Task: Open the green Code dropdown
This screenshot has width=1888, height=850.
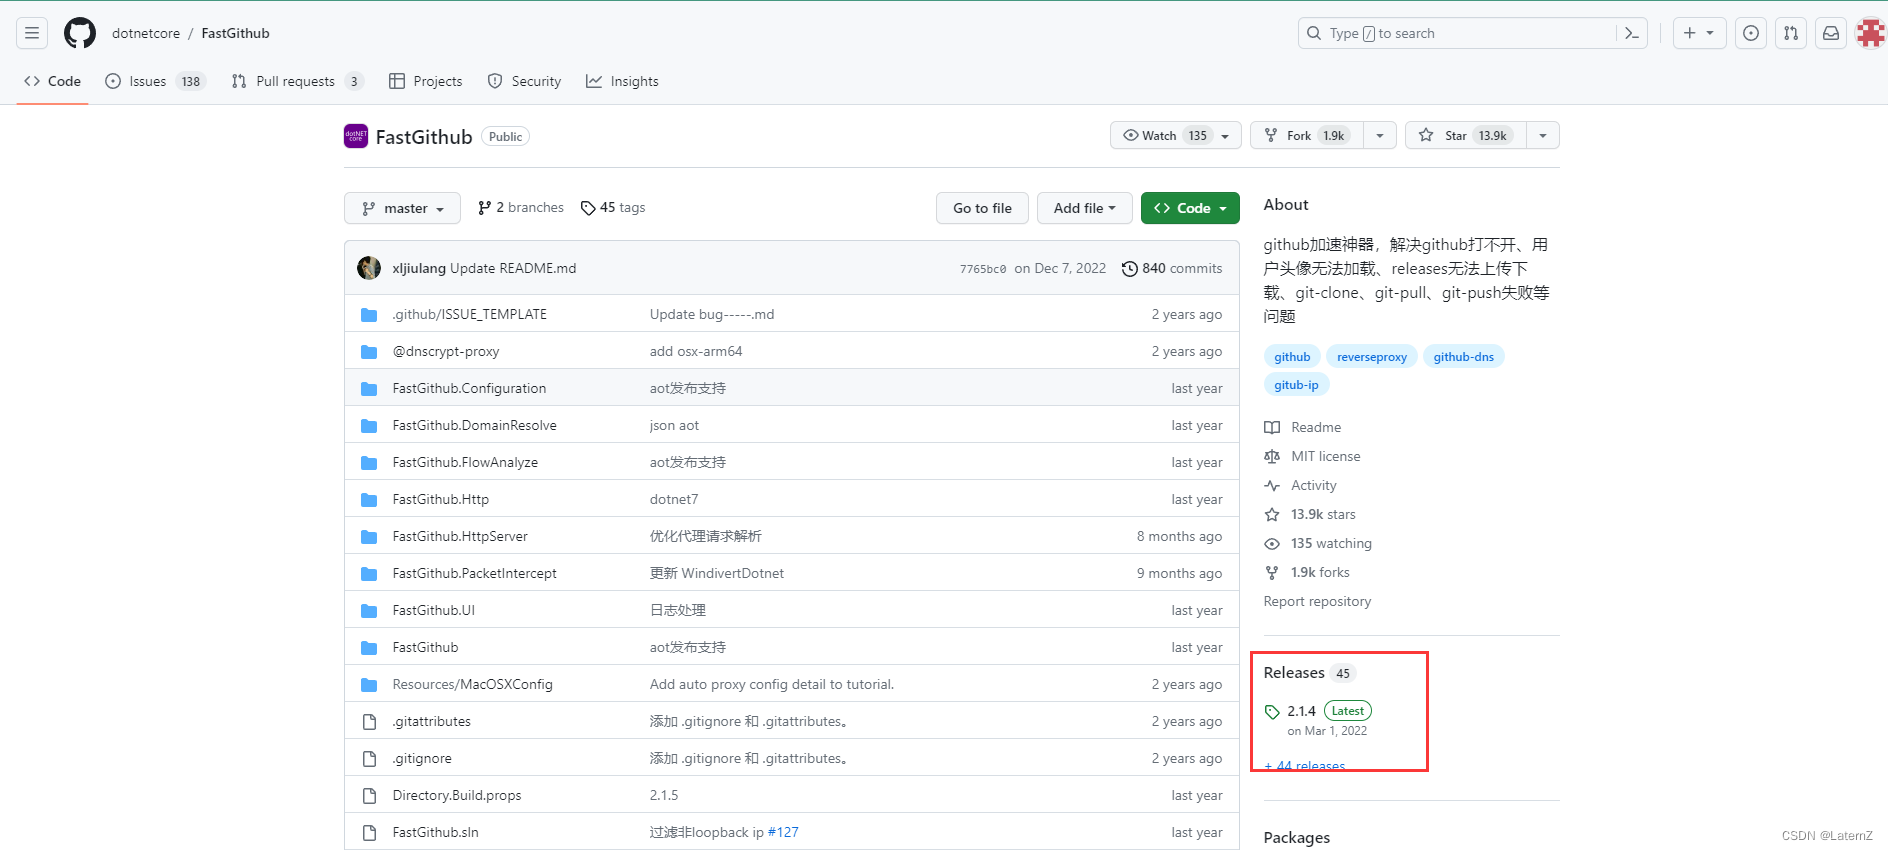Action: coord(1190,208)
